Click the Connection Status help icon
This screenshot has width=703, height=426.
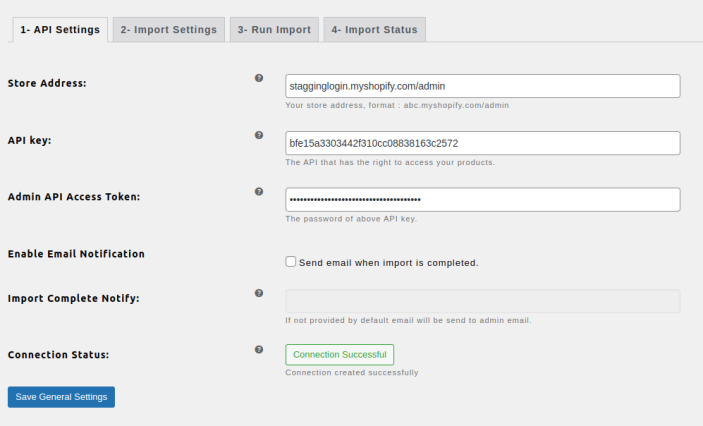tap(259, 350)
